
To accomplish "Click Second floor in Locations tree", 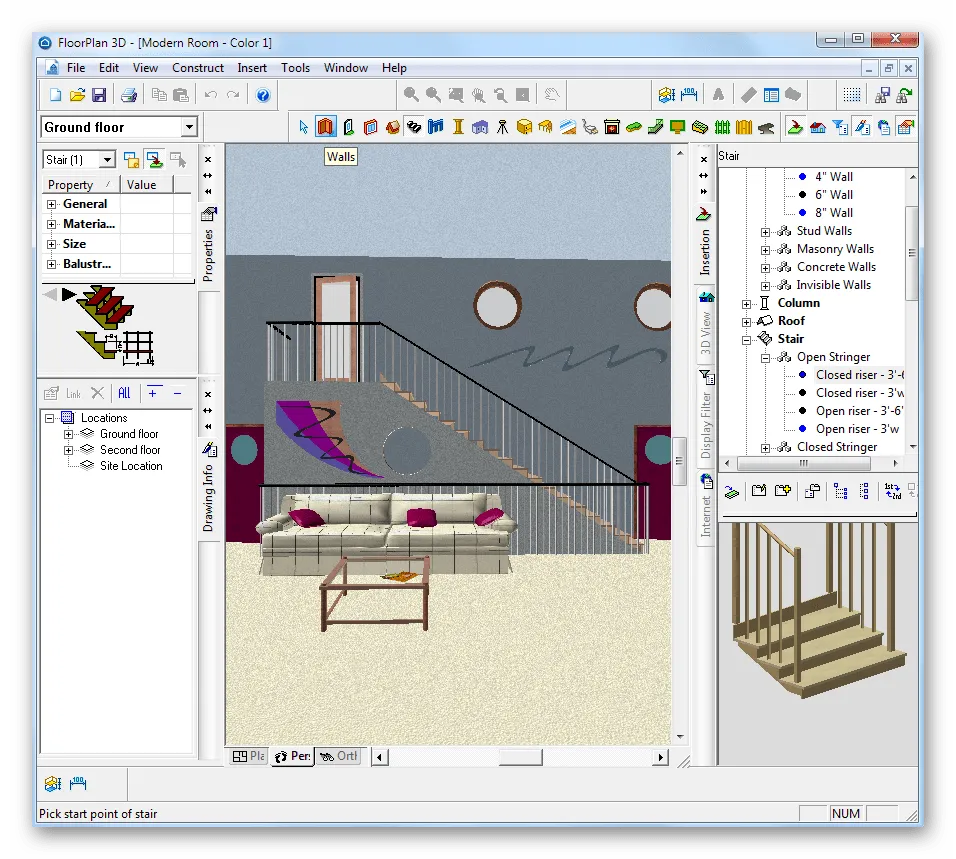I will point(130,450).
